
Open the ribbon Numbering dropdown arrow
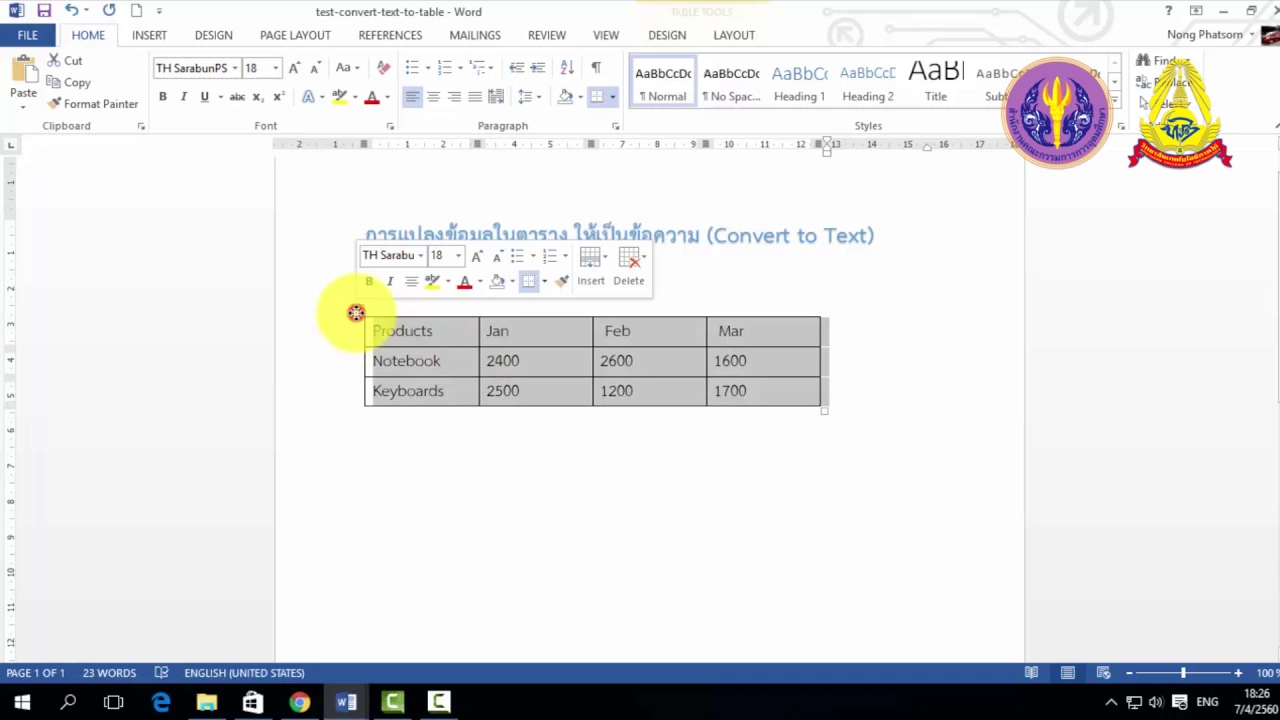tap(460, 68)
